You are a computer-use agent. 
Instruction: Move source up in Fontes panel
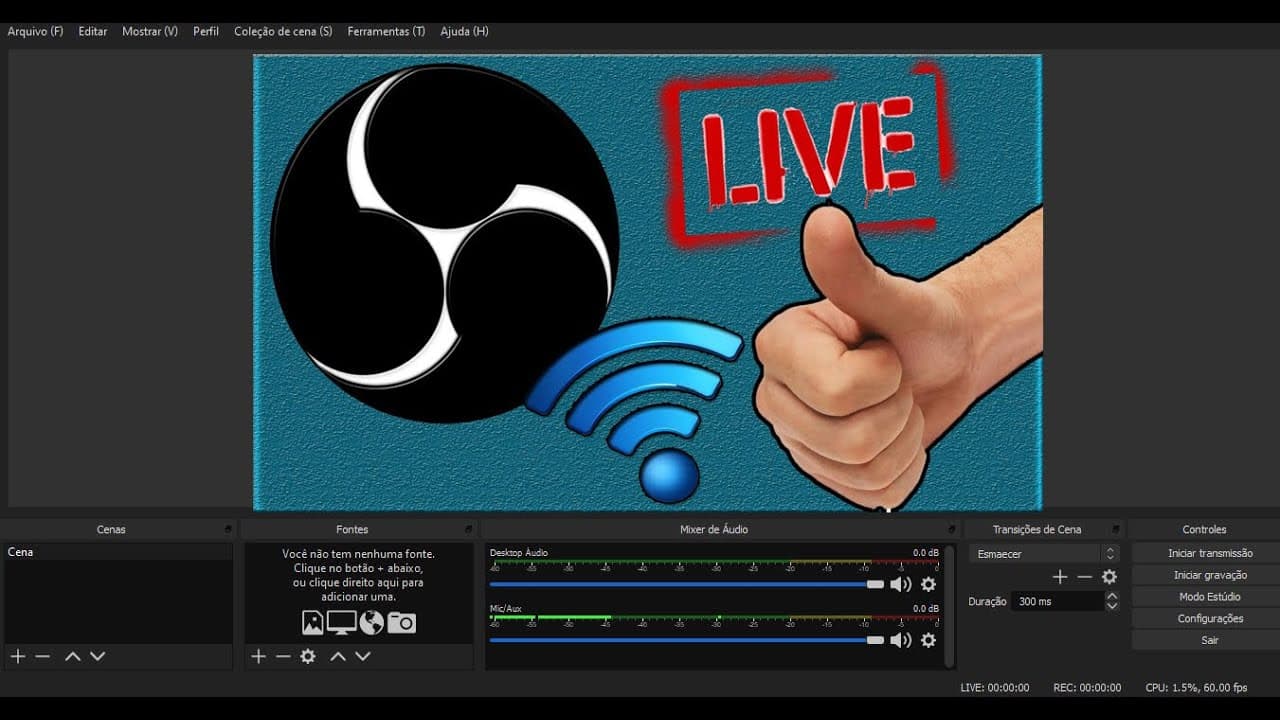pos(338,656)
